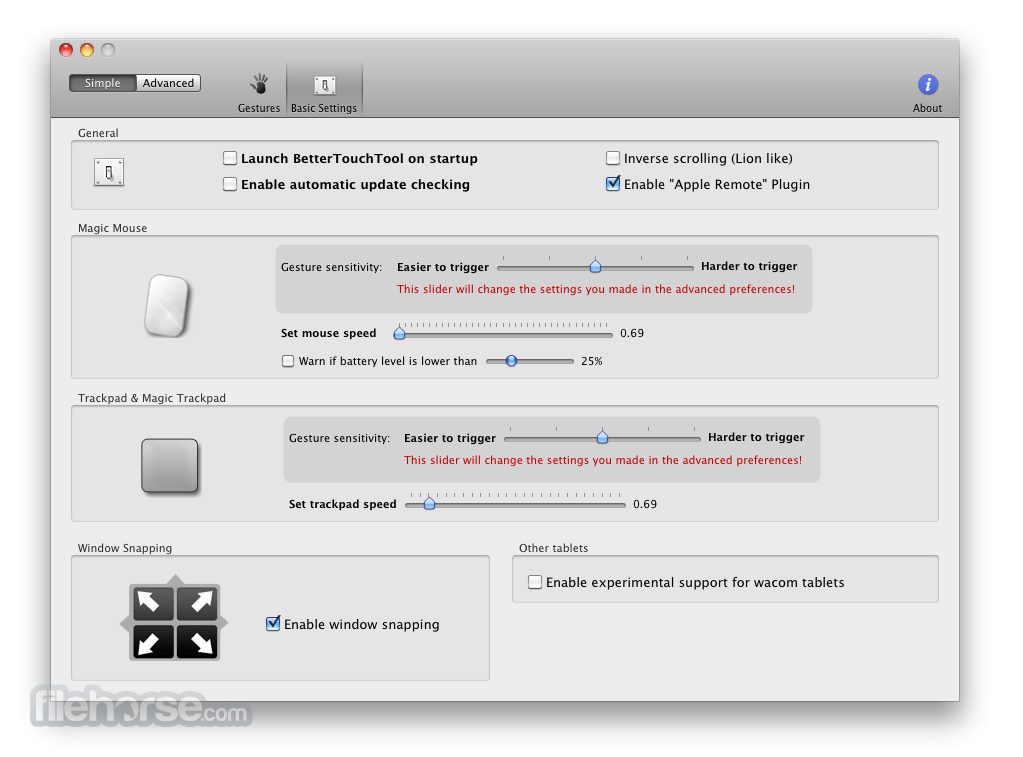This screenshot has height=757, width=1023.
Task: Switch to Advanced mode
Action: click(168, 83)
